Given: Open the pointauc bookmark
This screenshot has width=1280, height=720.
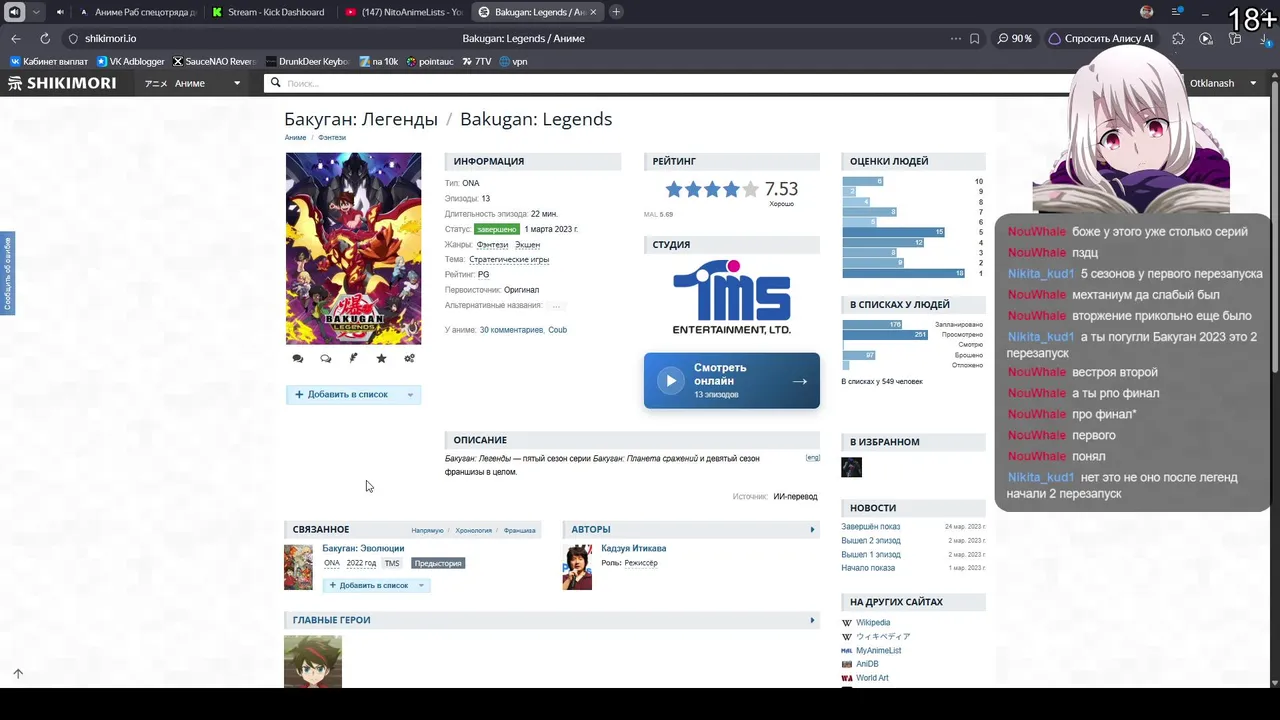Looking at the screenshot, I should click(429, 62).
